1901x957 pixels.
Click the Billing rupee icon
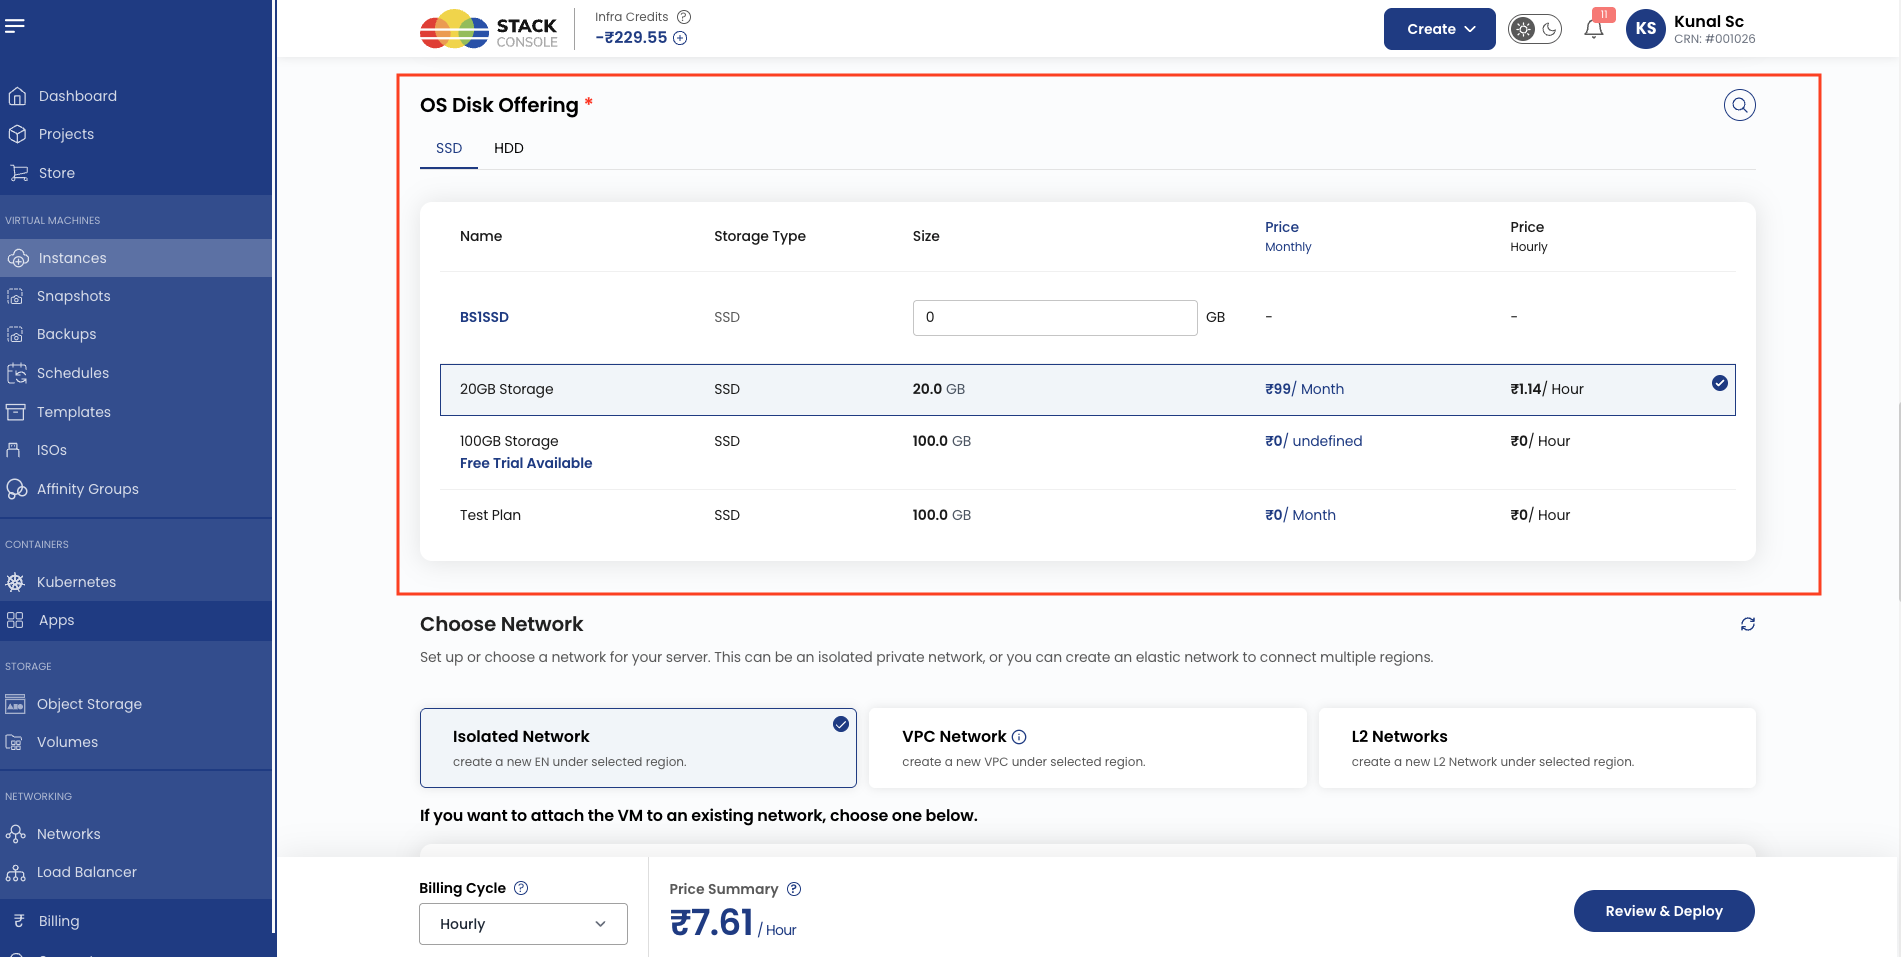click(x=18, y=921)
